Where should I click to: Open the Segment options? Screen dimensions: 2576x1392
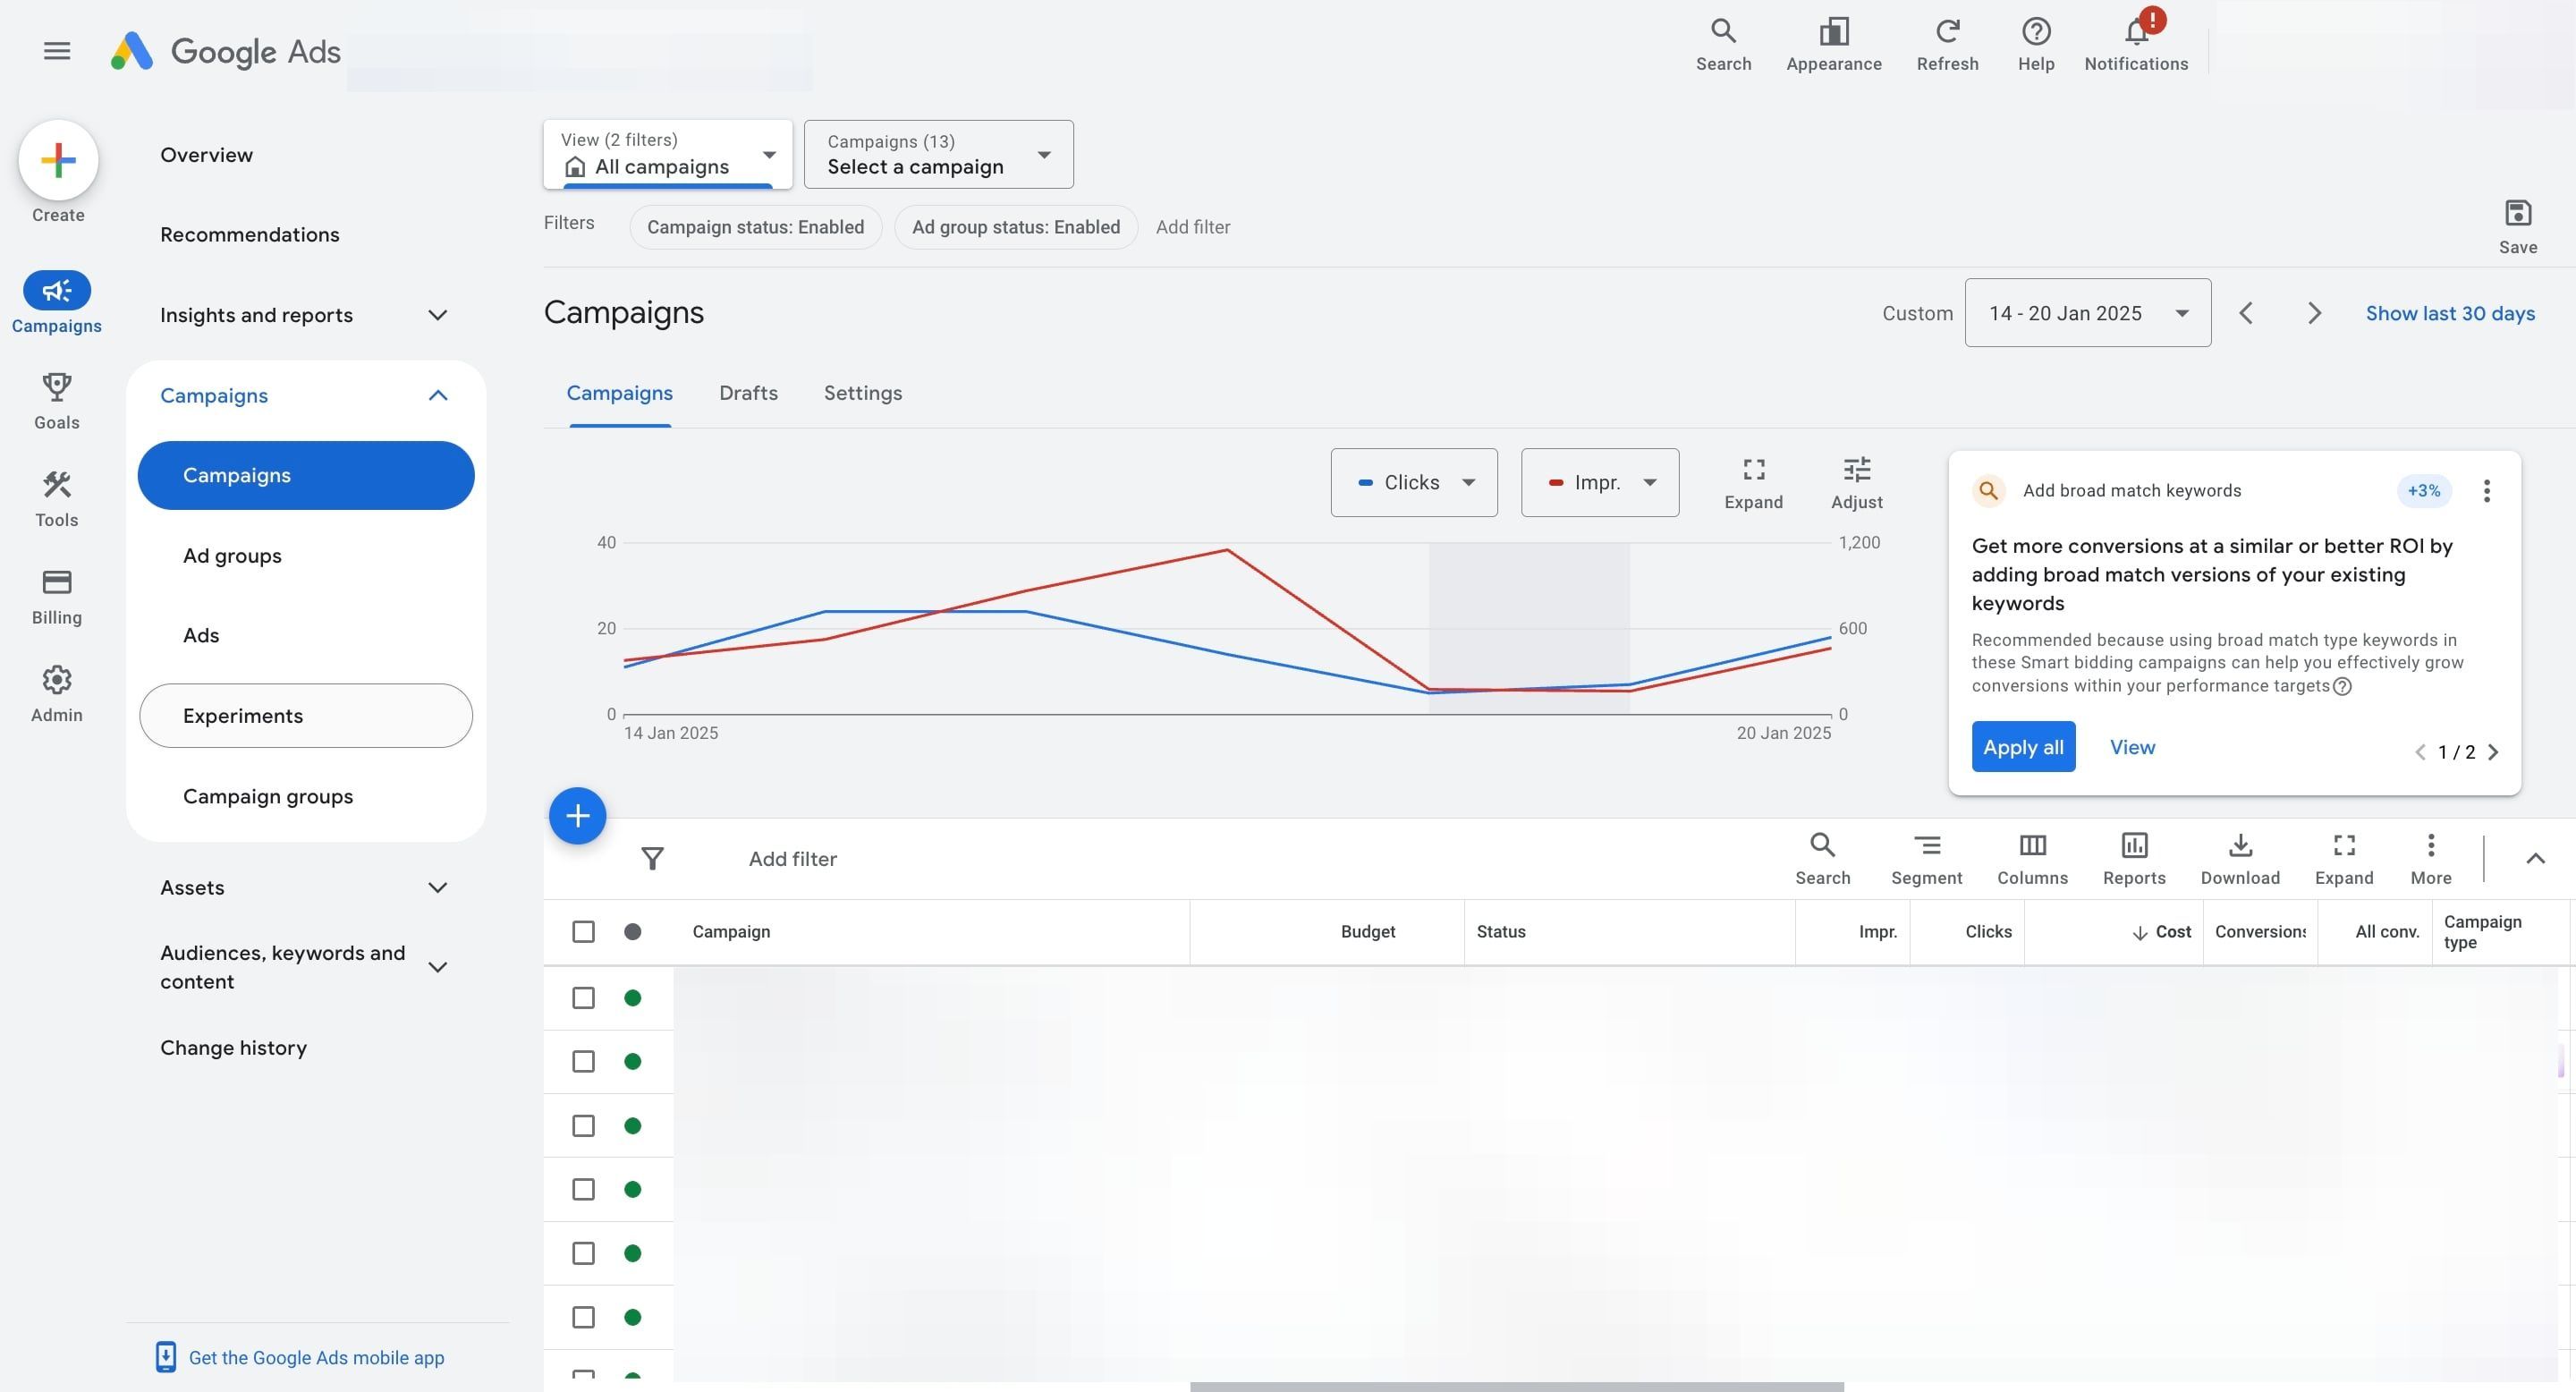(x=1926, y=859)
